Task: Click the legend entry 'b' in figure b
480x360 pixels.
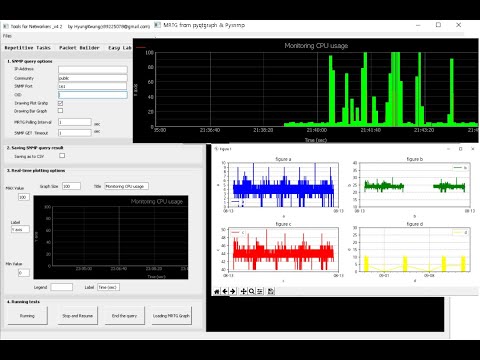Action: click(461, 168)
